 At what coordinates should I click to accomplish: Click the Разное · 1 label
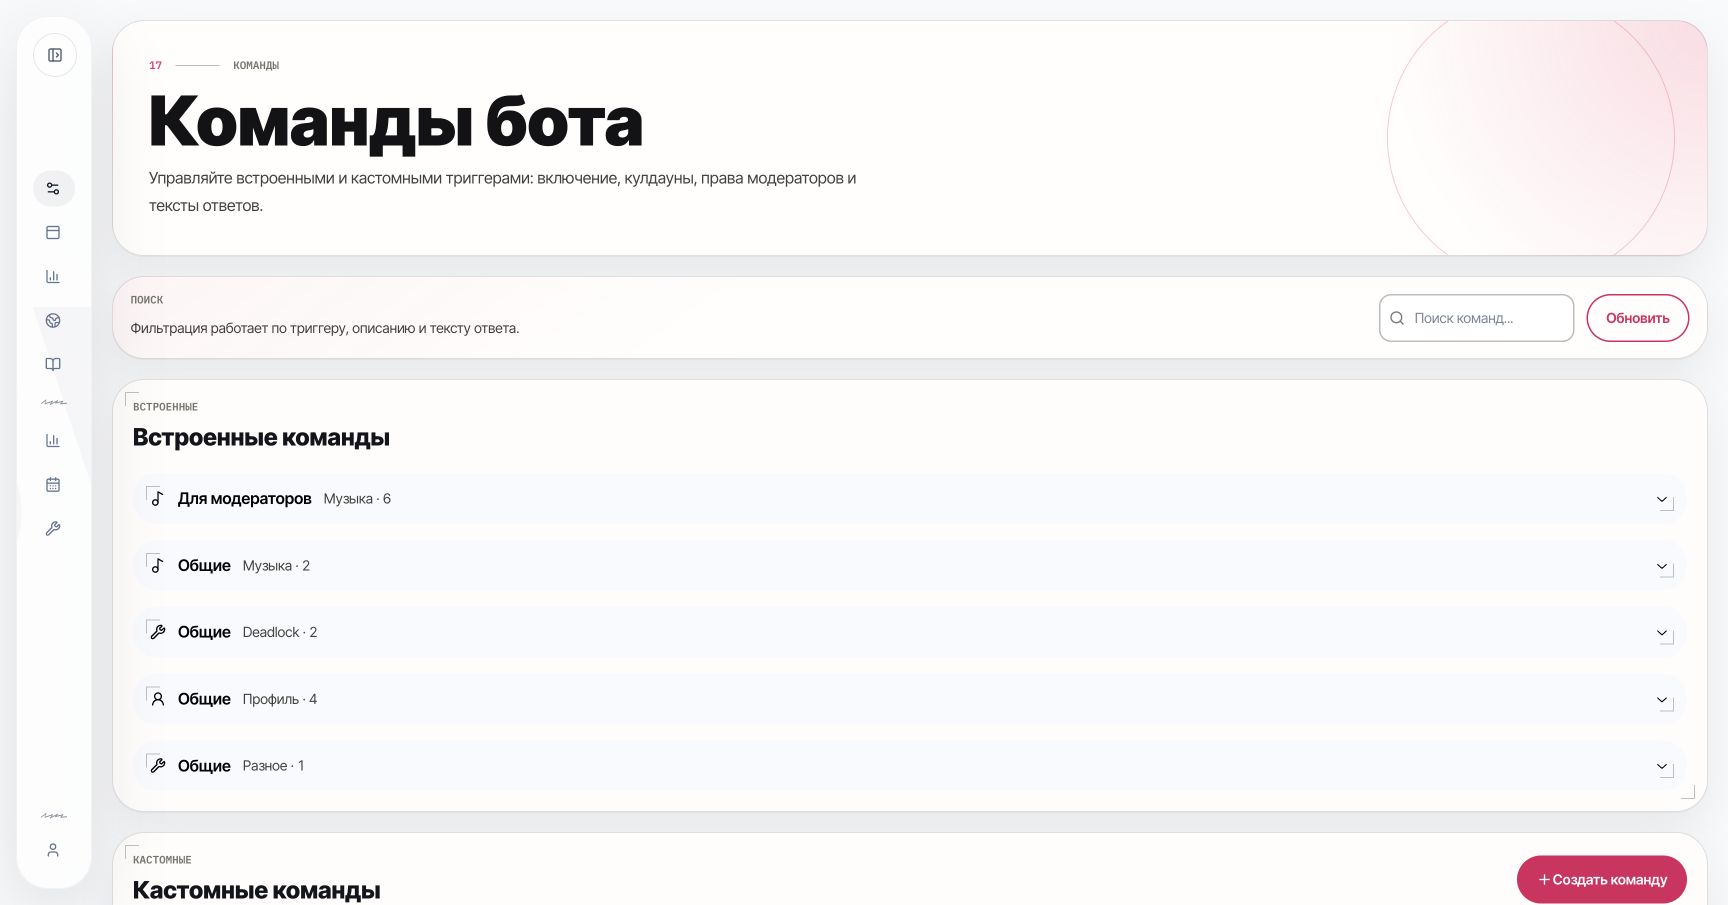tap(273, 766)
